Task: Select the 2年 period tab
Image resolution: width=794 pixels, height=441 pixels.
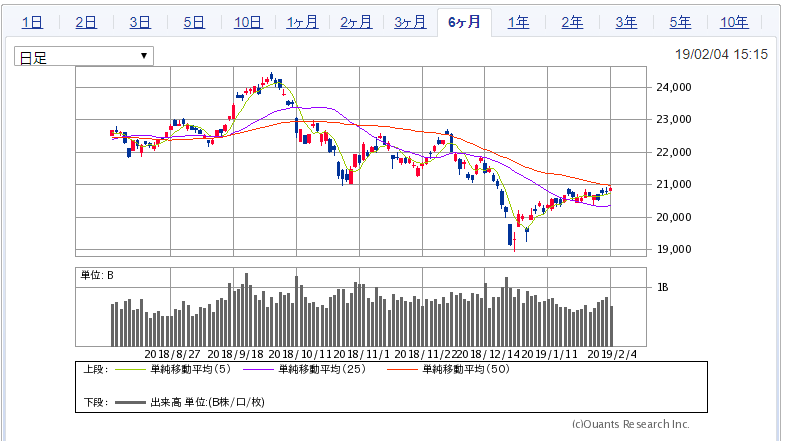Action: pos(572,22)
